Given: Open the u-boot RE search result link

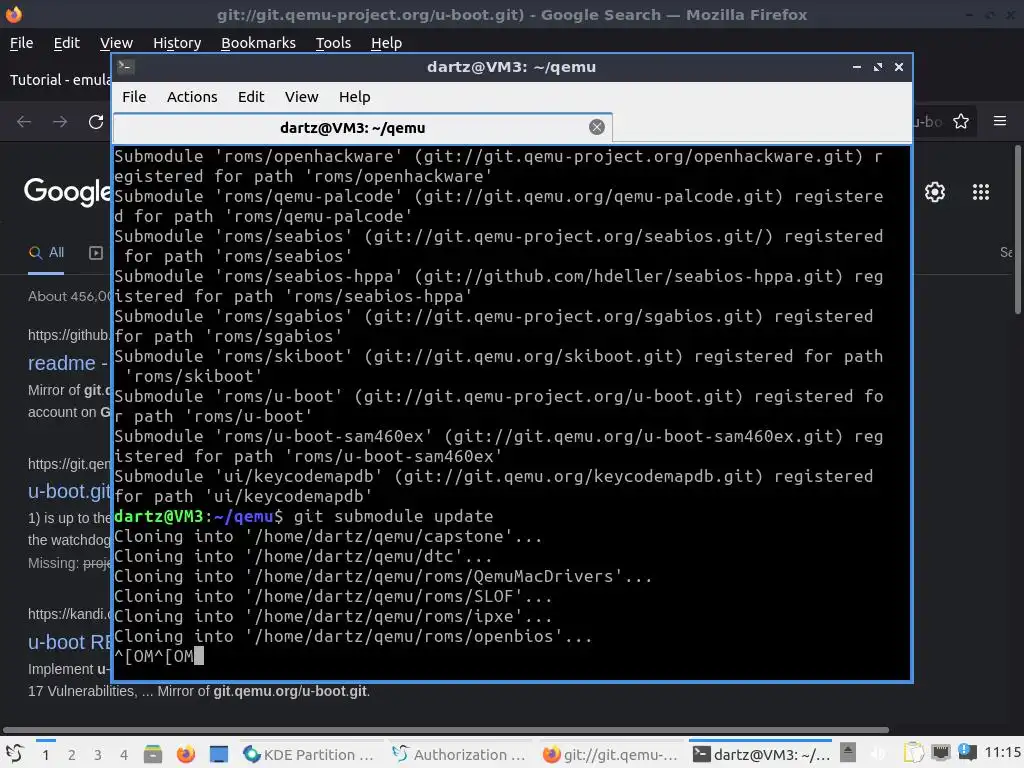Looking at the screenshot, I should pyautogui.click(x=69, y=642).
